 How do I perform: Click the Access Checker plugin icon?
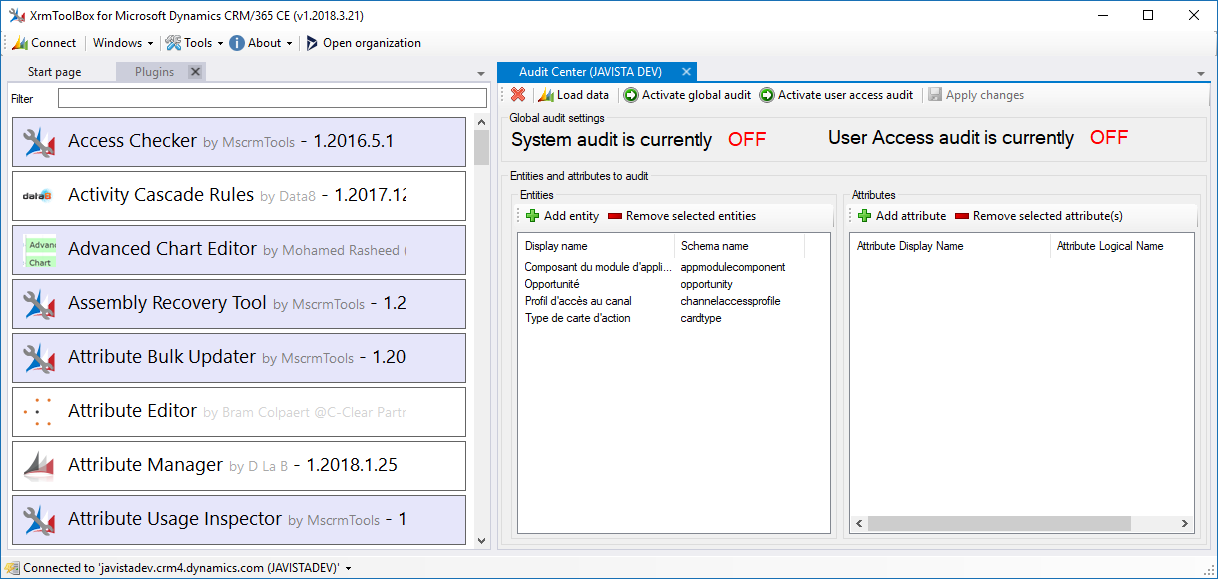pos(38,142)
